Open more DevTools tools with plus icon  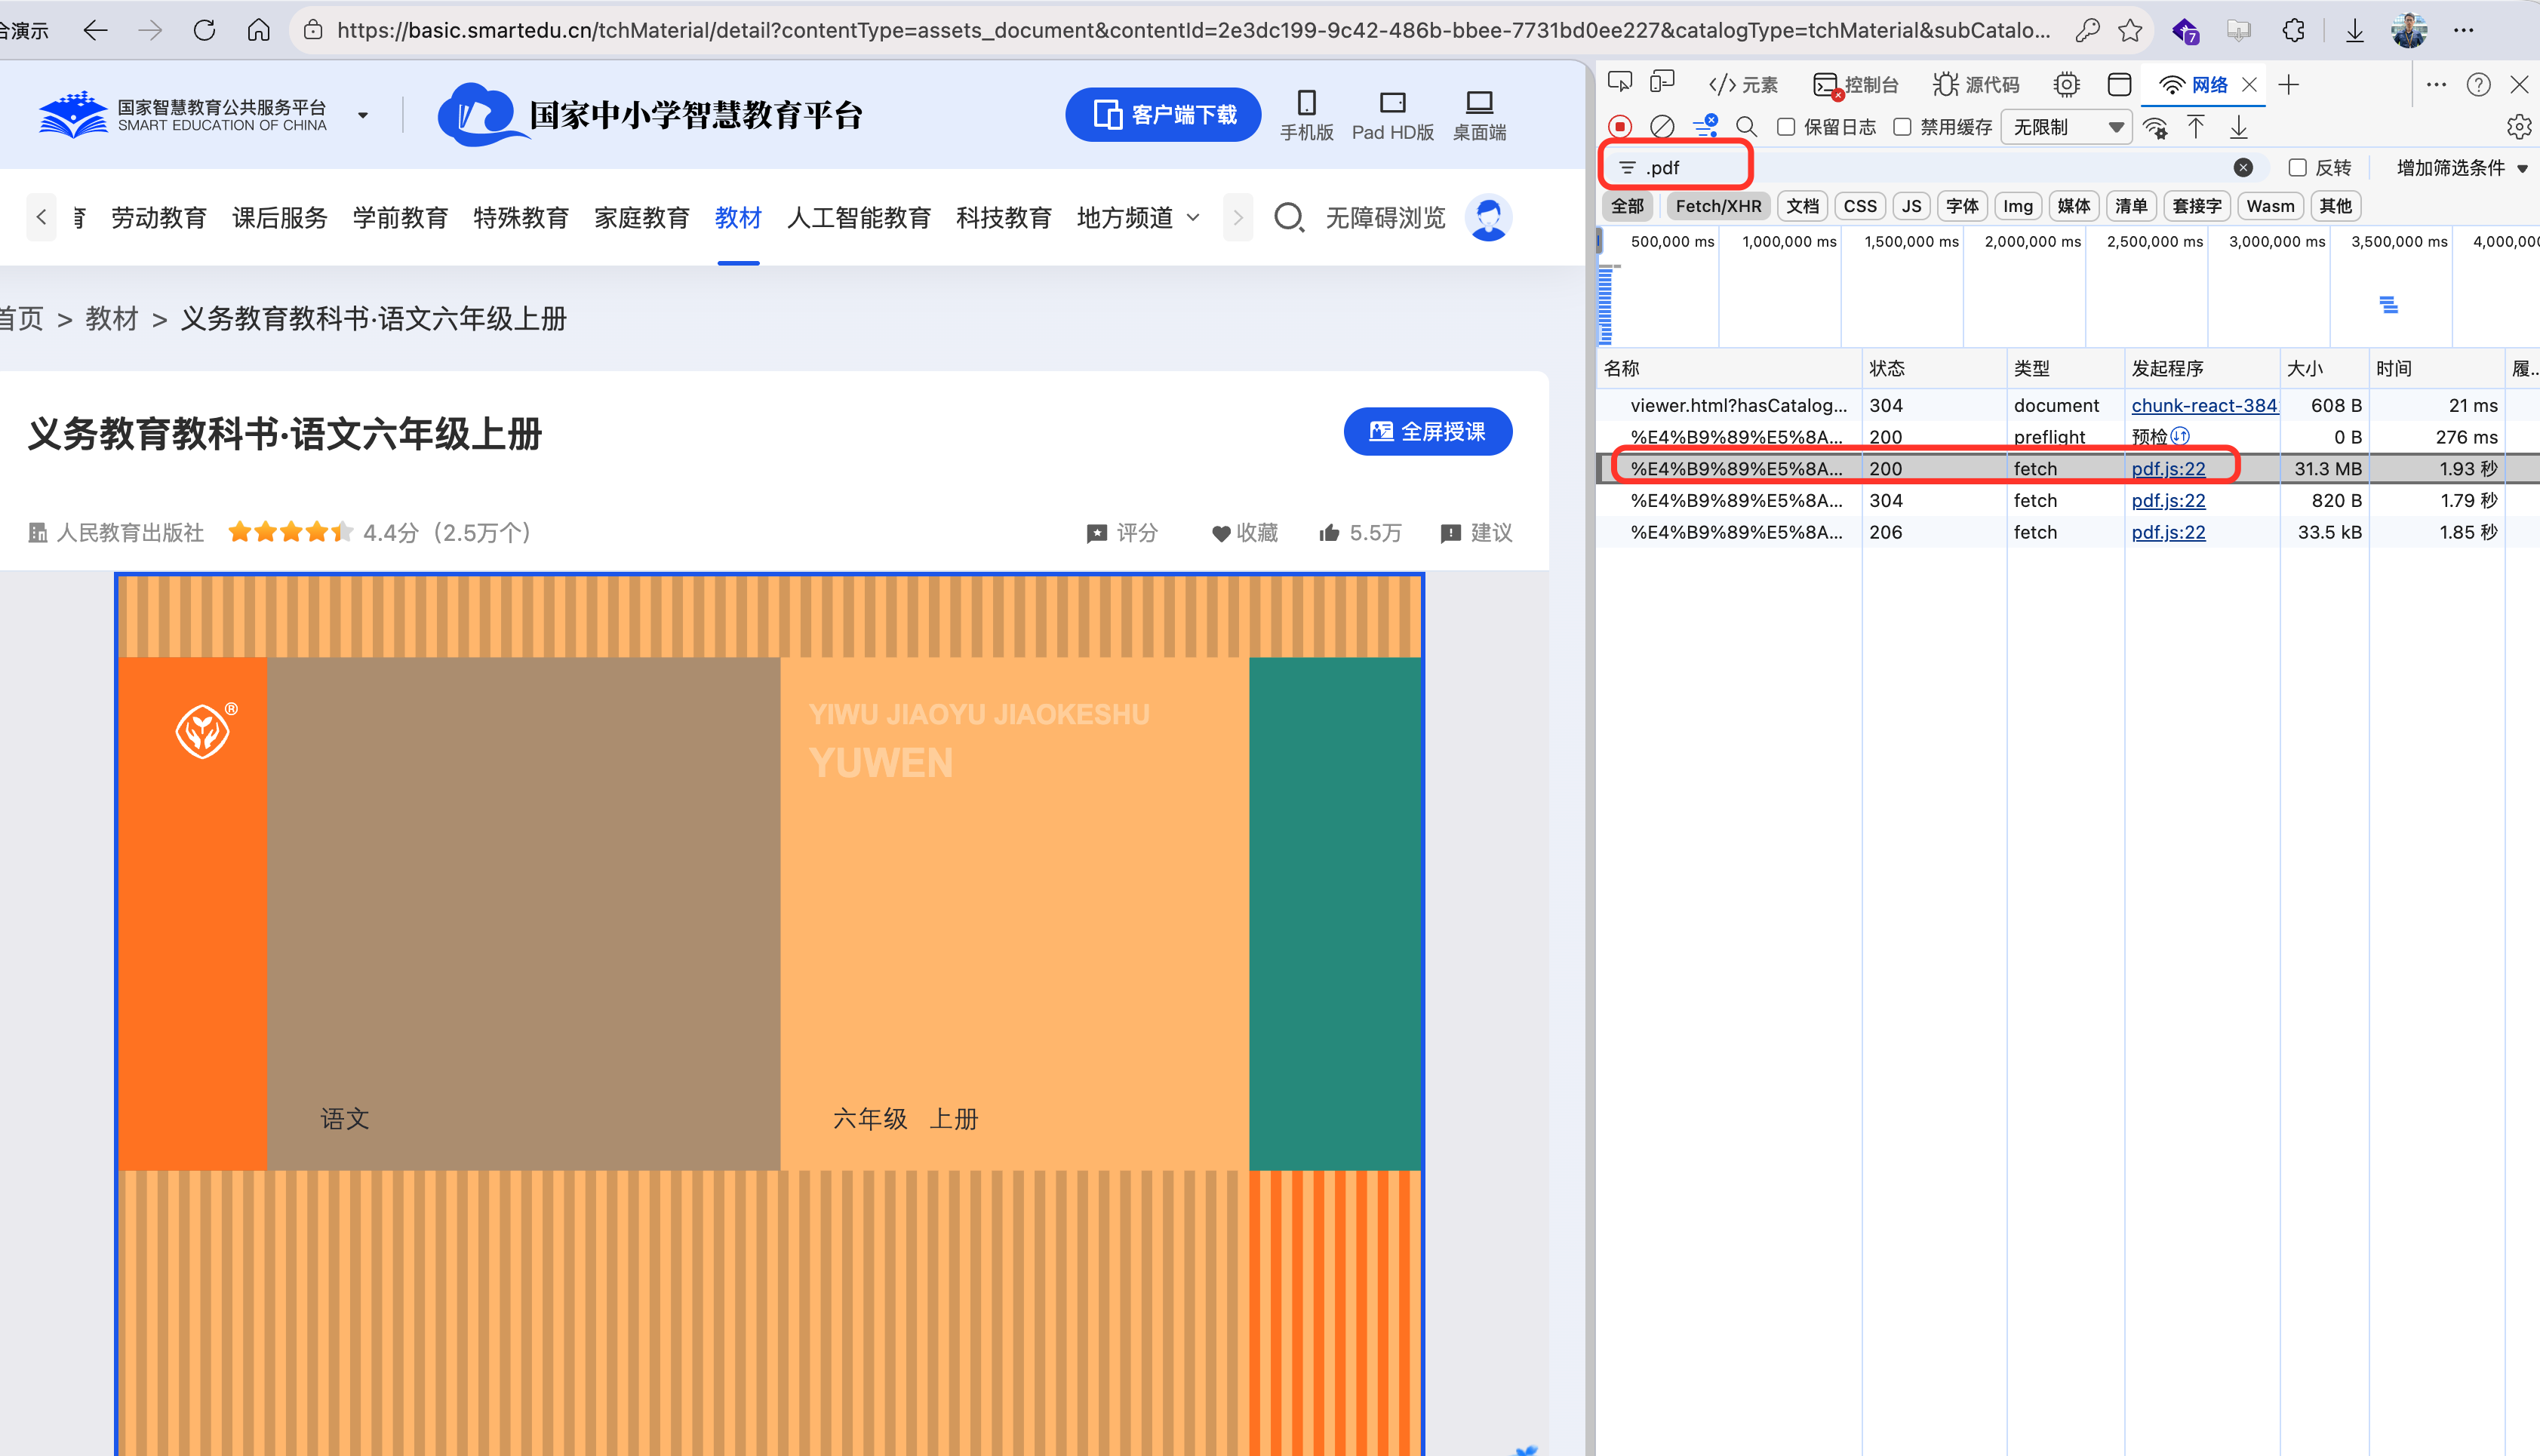click(2288, 84)
